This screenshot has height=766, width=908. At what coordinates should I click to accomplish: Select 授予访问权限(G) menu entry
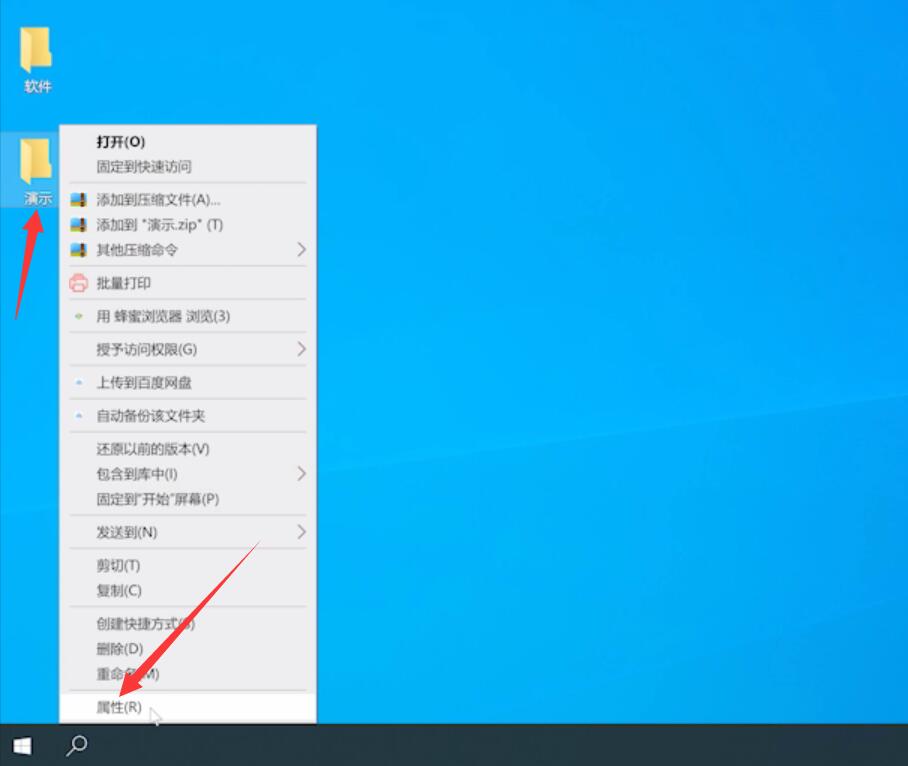click(188, 350)
